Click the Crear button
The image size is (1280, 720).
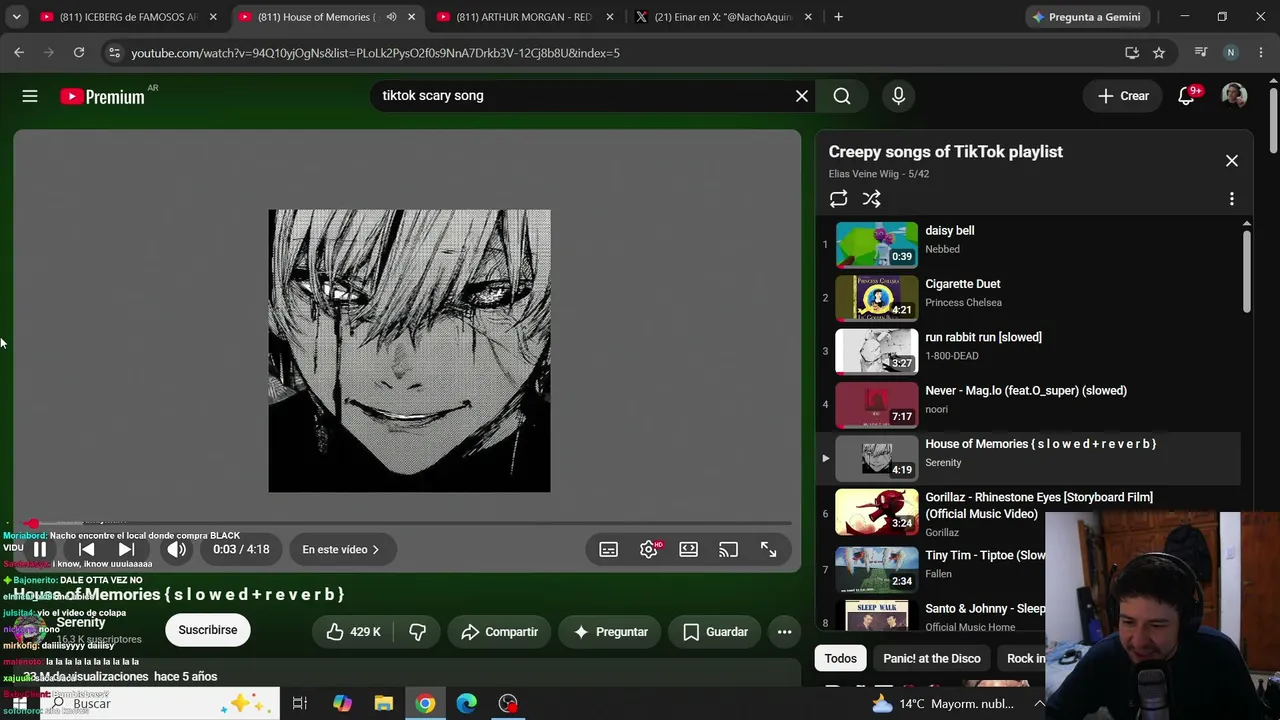point(1123,96)
